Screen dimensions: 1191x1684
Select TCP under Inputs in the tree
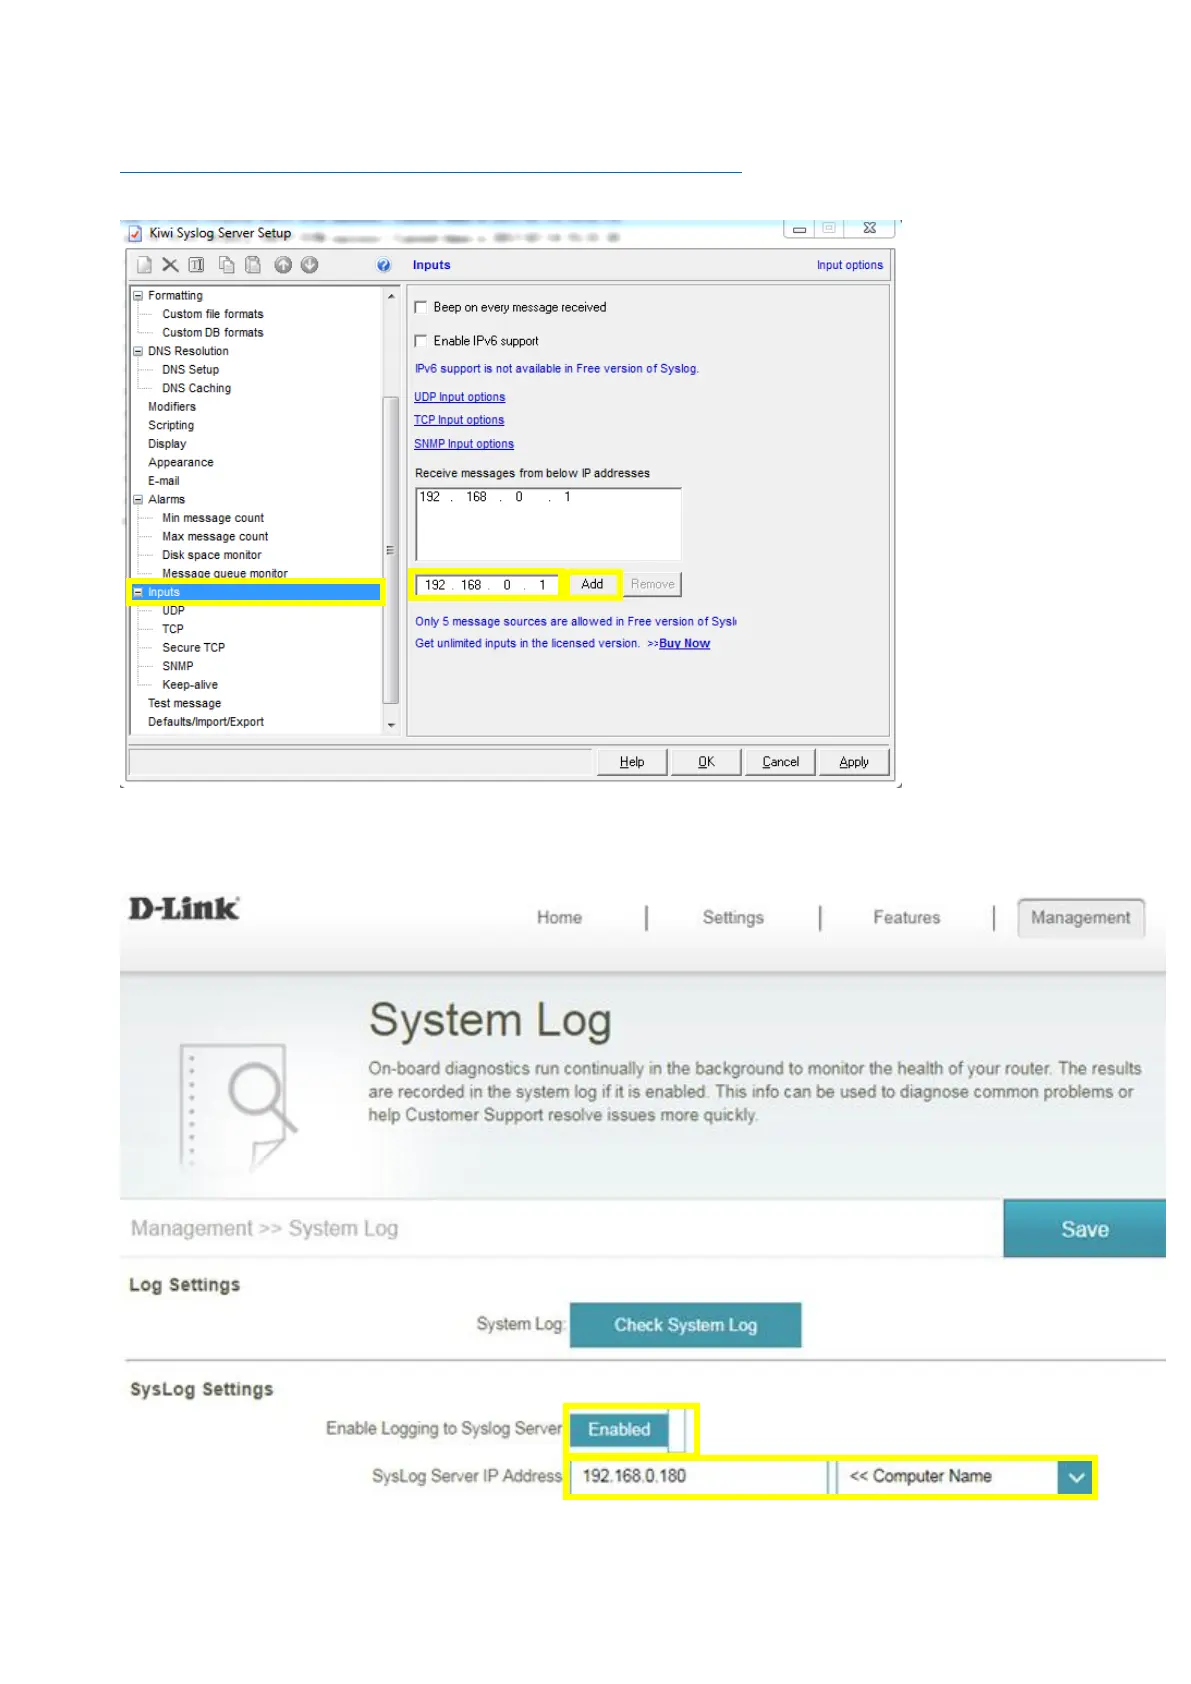click(173, 629)
